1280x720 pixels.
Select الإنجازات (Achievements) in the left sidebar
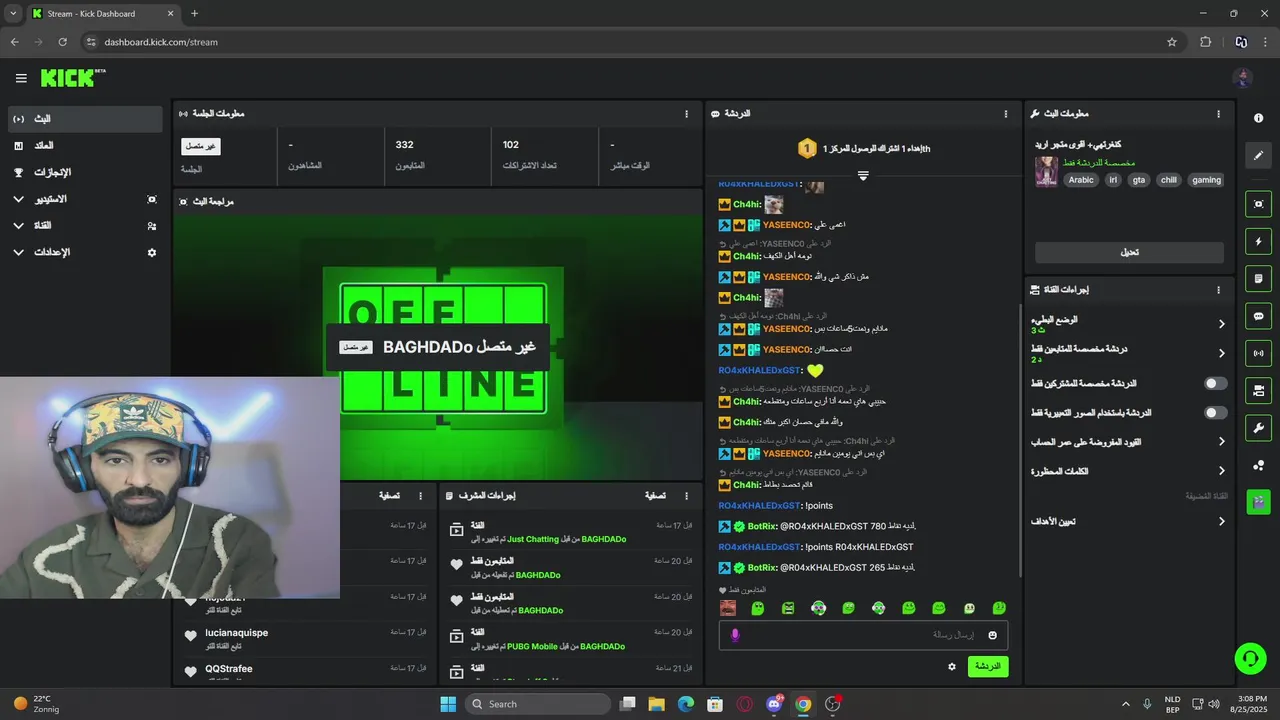85,172
